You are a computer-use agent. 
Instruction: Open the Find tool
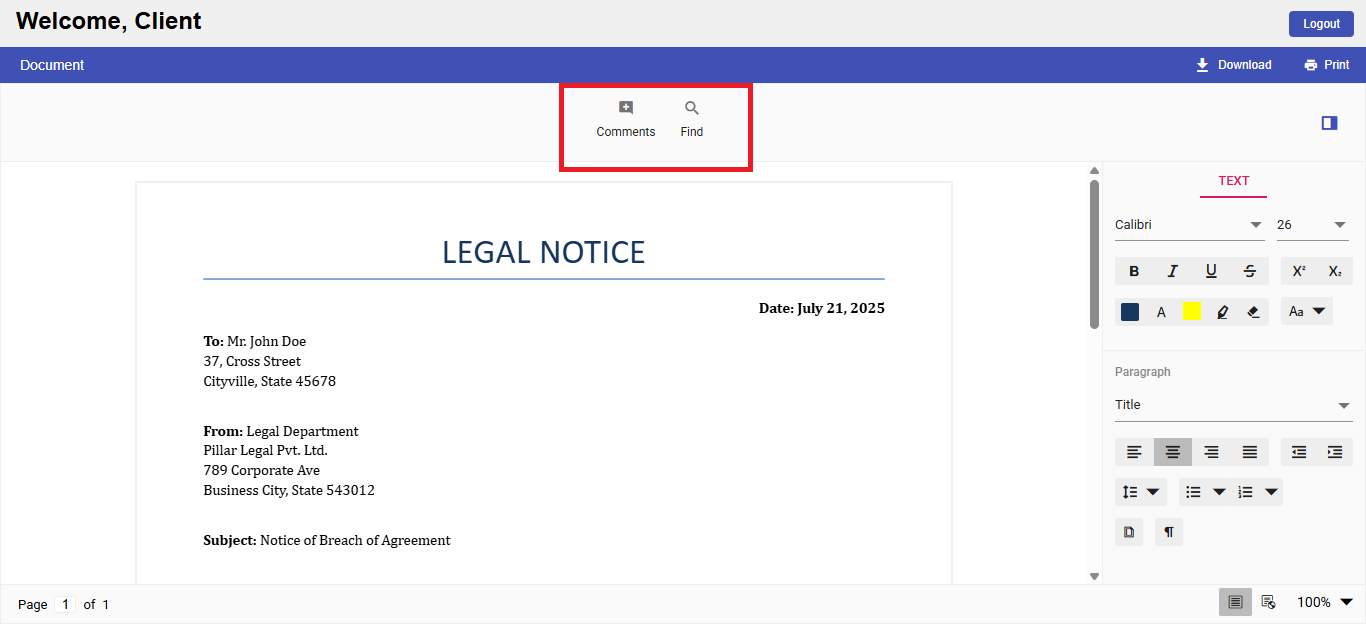pyautogui.click(x=691, y=117)
